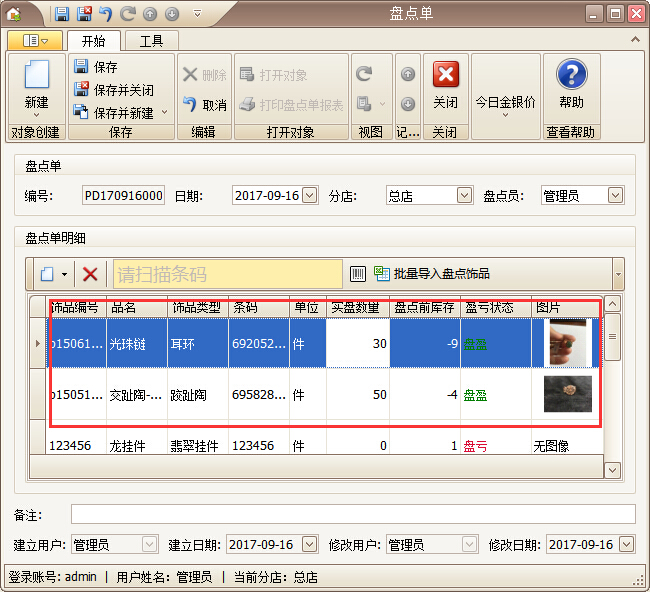Click the red X delete-row icon above the grid
Viewport: 650px width, 592px height.
tap(90, 274)
